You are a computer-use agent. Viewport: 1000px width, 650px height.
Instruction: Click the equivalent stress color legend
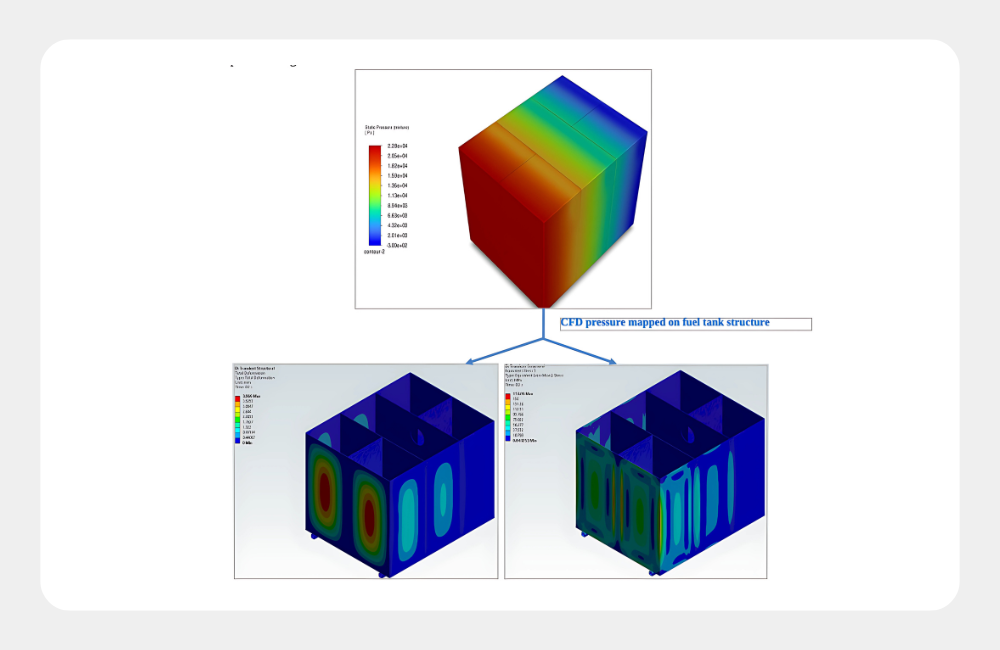click(x=509, y=418)
